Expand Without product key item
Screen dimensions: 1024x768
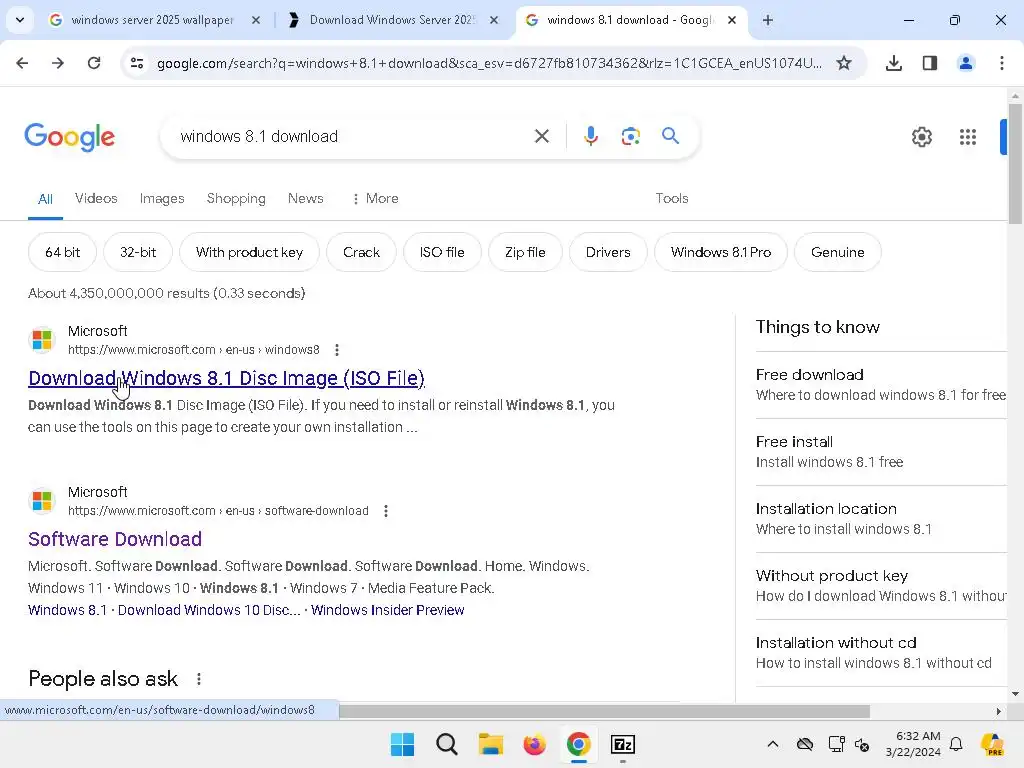point(881,586)
